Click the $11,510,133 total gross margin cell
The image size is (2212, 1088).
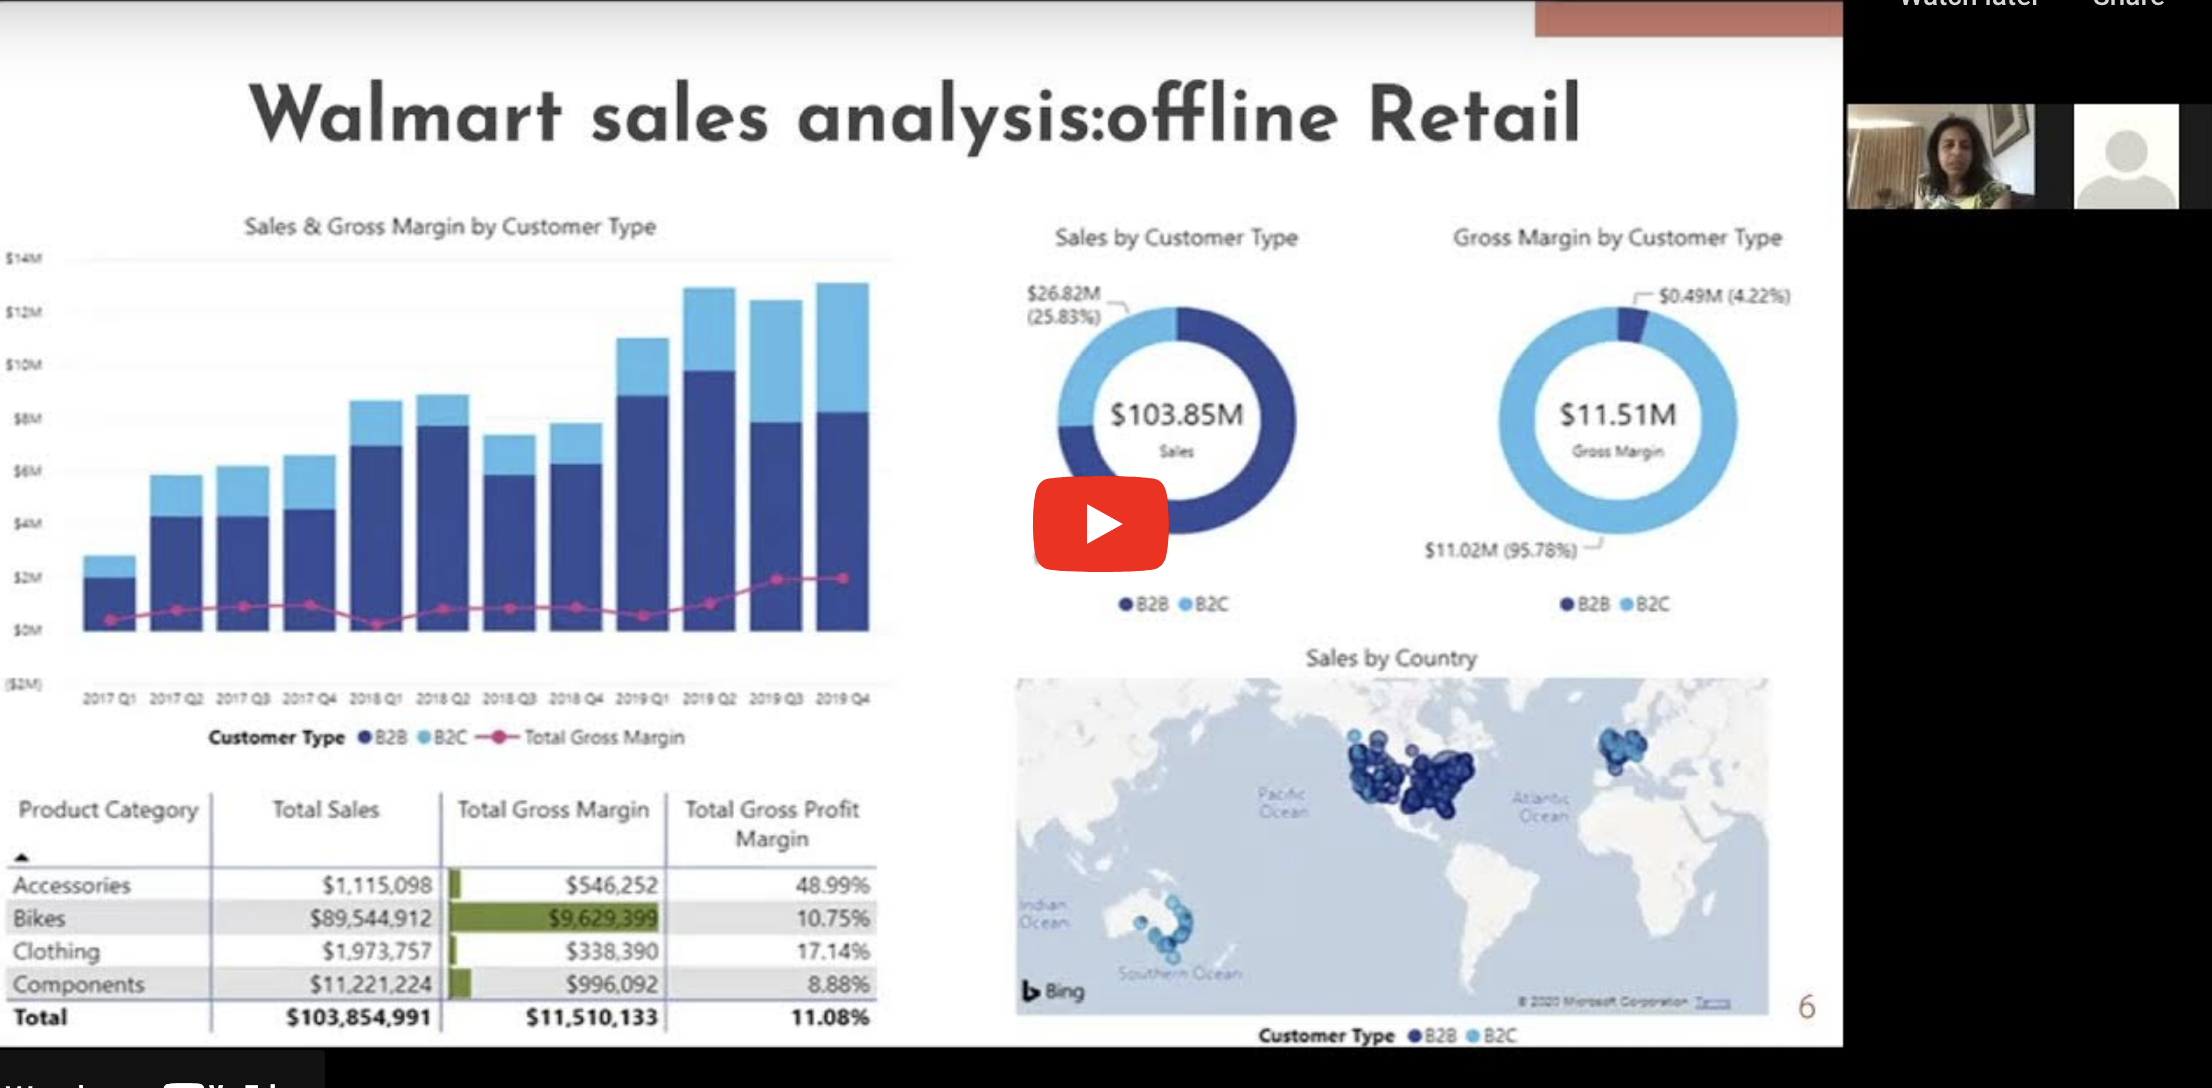(592, 1017)
